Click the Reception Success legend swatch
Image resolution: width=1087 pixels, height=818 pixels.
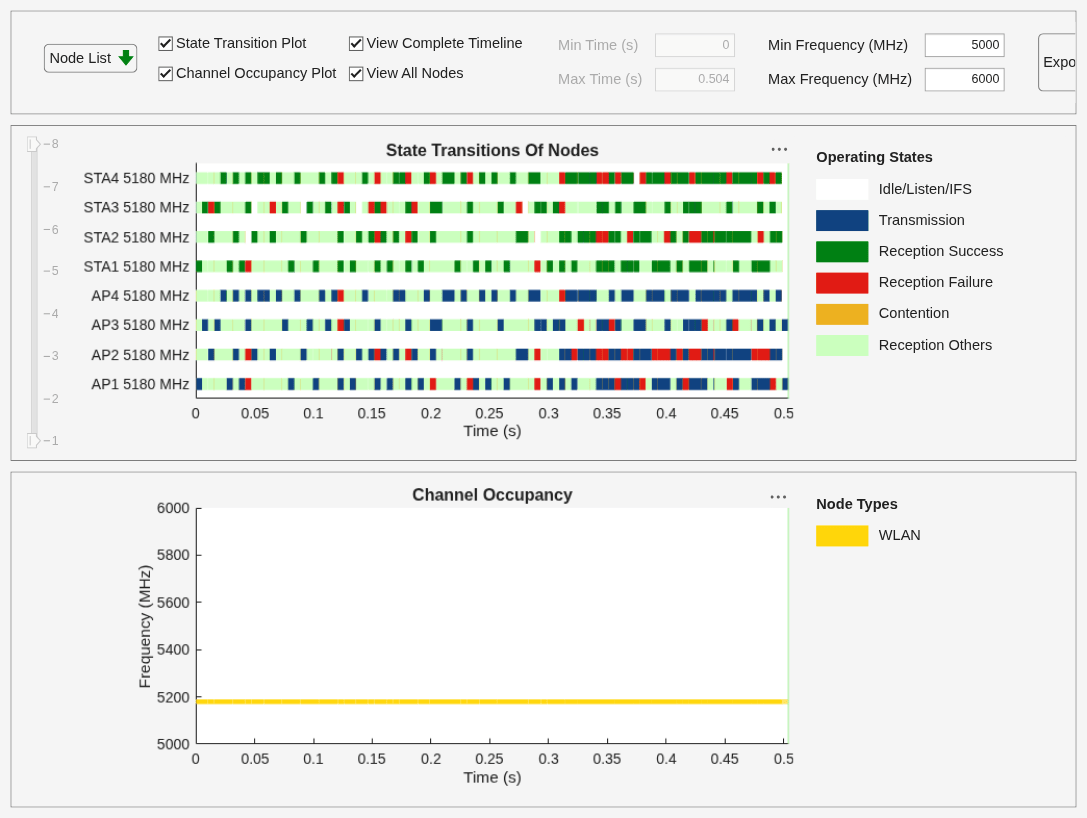[x=842, y=252]
